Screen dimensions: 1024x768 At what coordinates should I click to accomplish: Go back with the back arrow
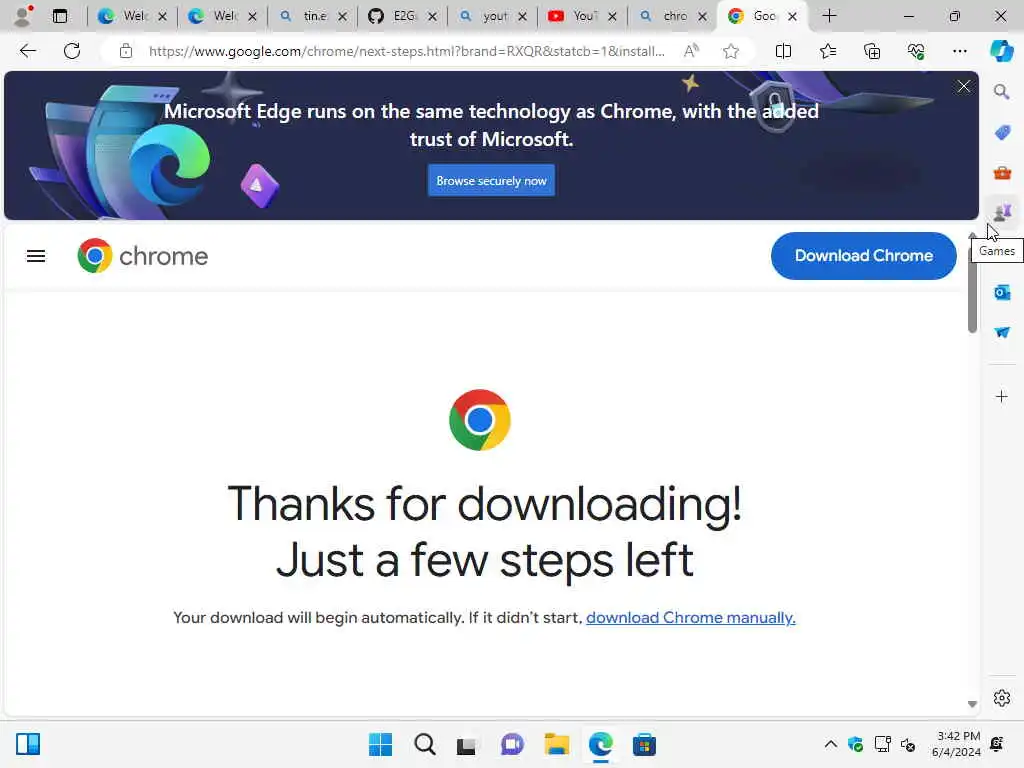pos(27,51)
